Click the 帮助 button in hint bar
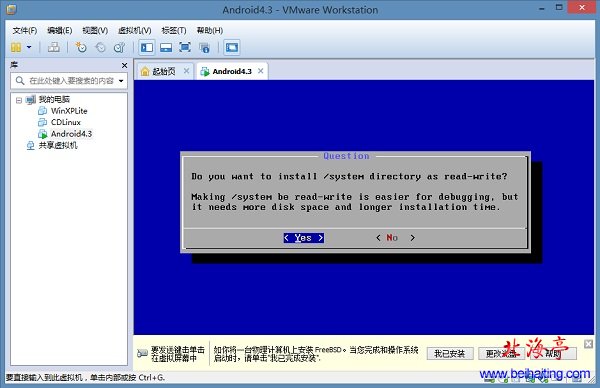This screenshot has height=388, width=600. click(x=553, y=354)
